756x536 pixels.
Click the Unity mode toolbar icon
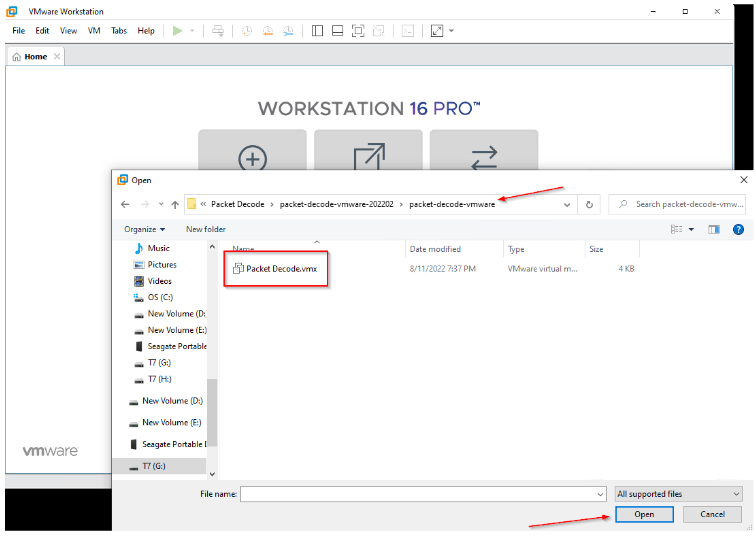pyautogui.click(x=379, y=31)
